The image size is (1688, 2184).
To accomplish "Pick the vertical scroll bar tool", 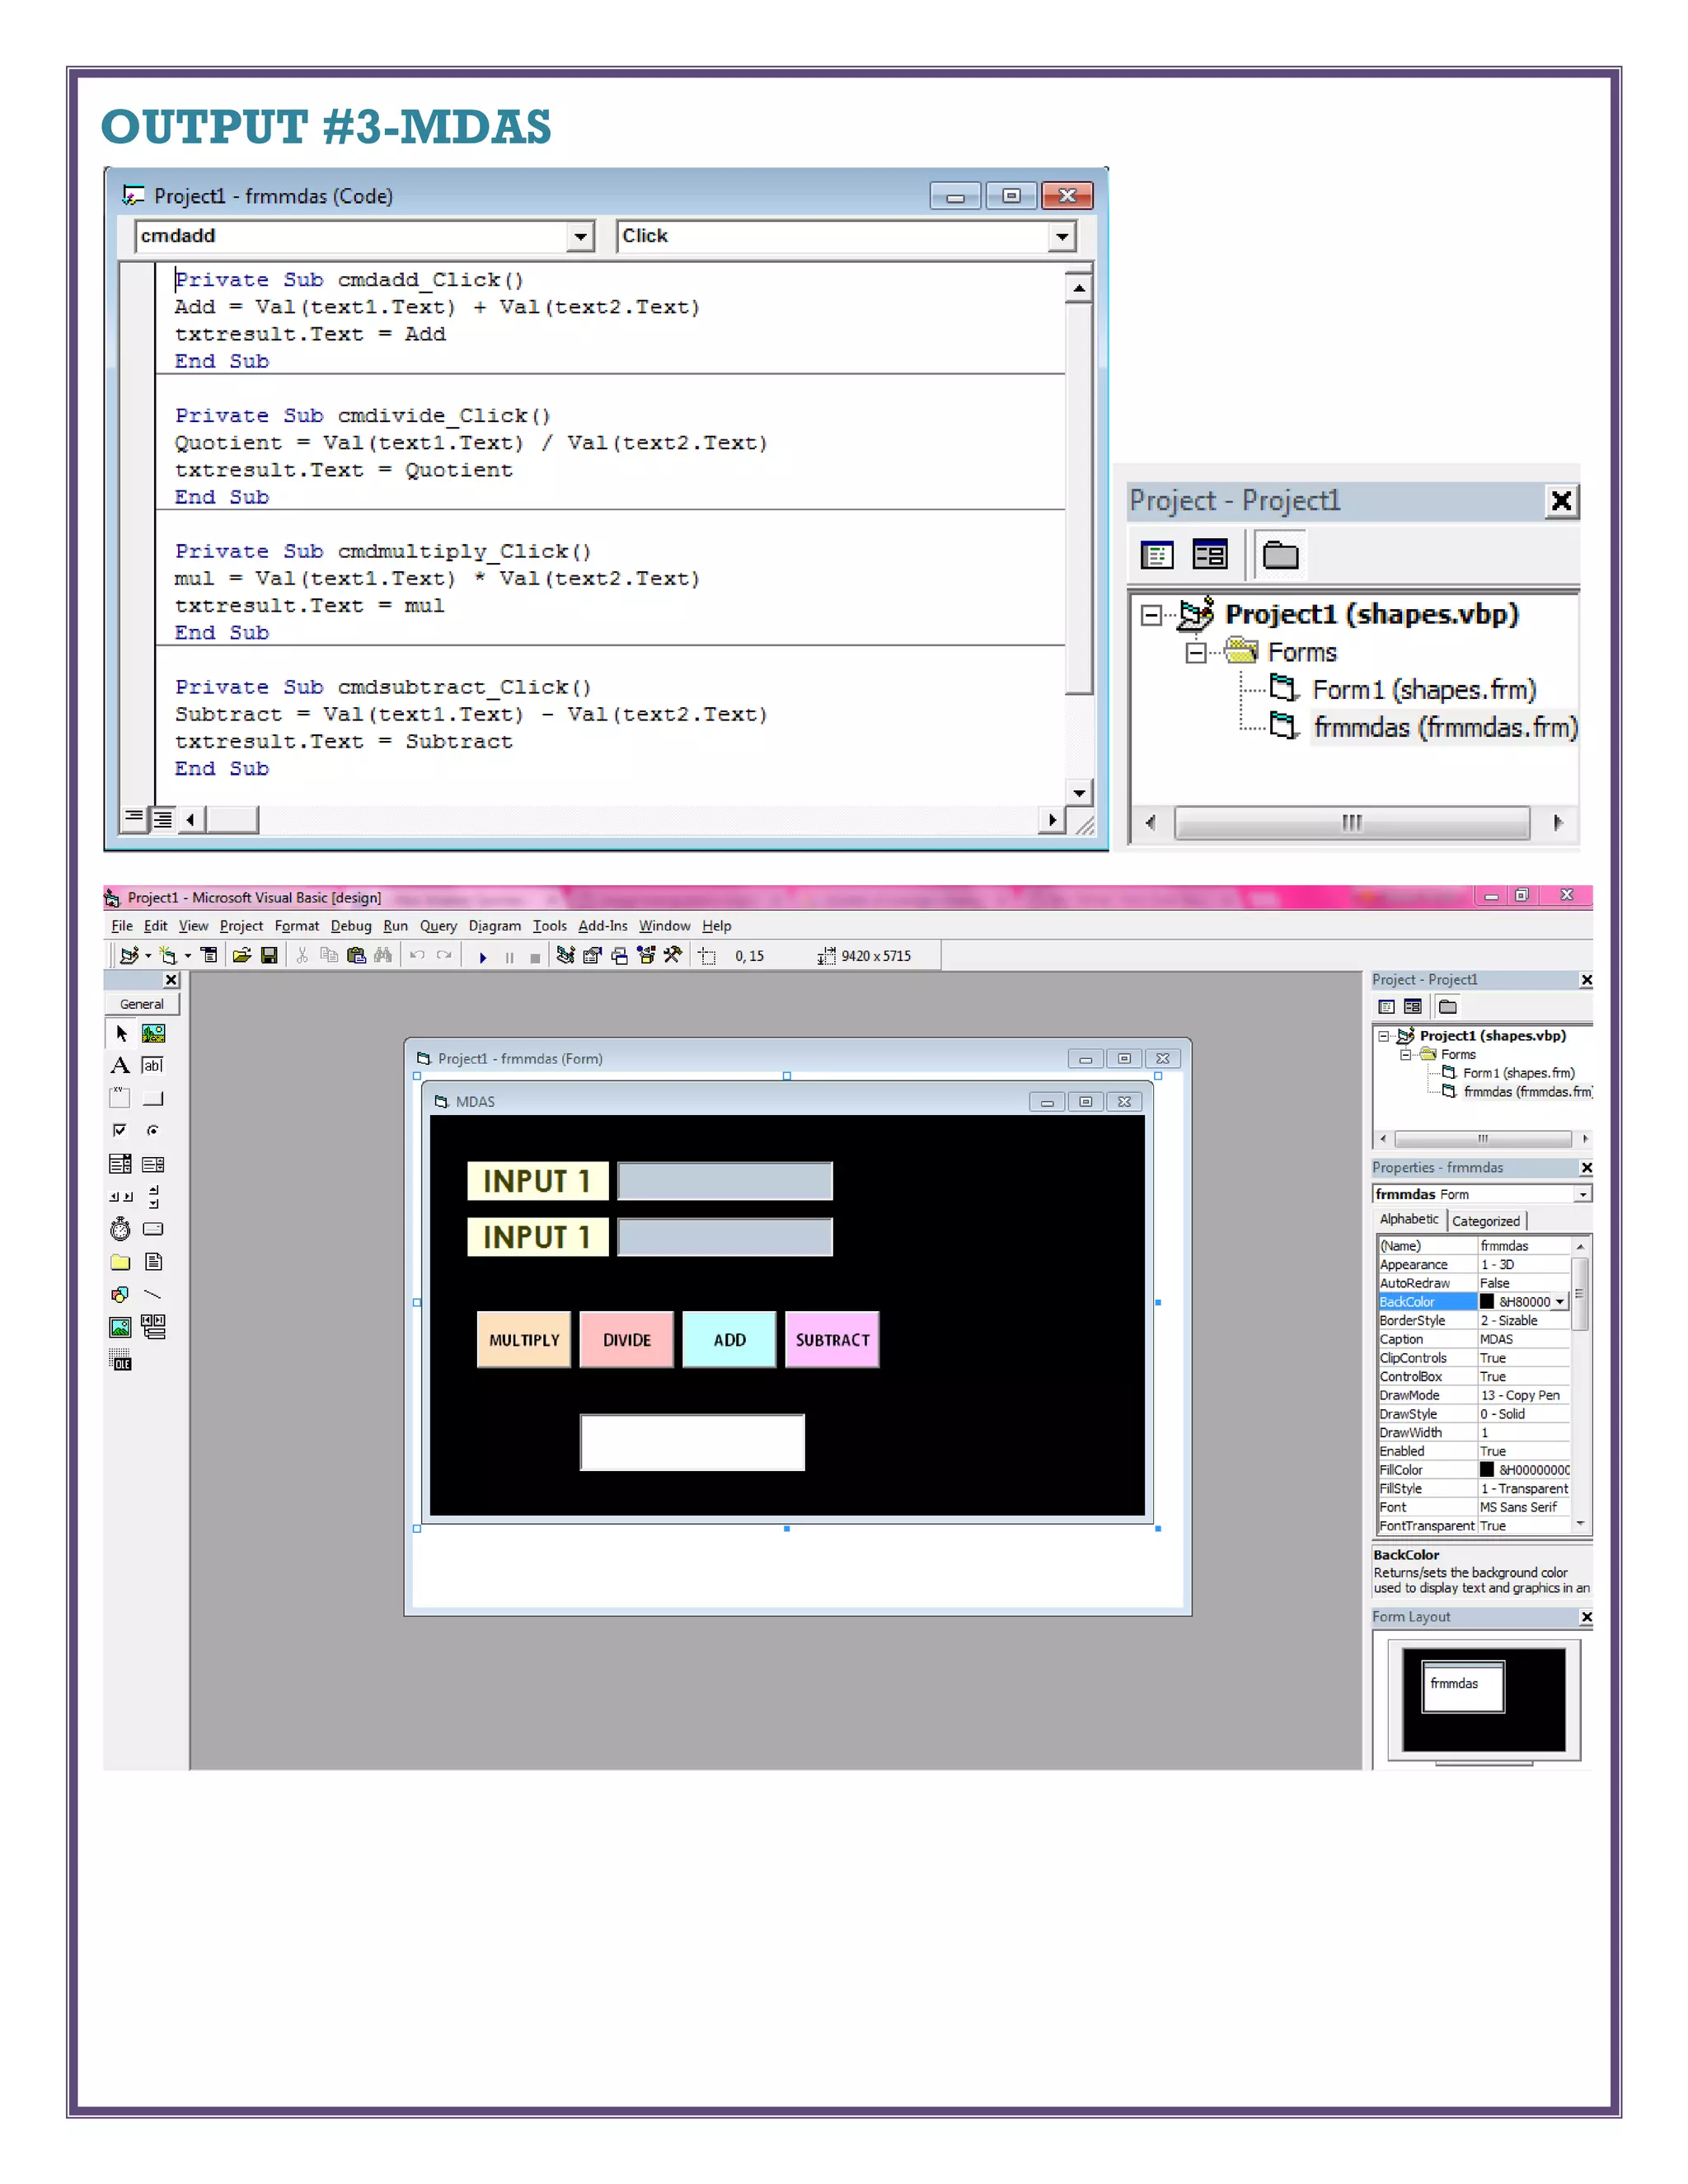I will coord(153,1196).
